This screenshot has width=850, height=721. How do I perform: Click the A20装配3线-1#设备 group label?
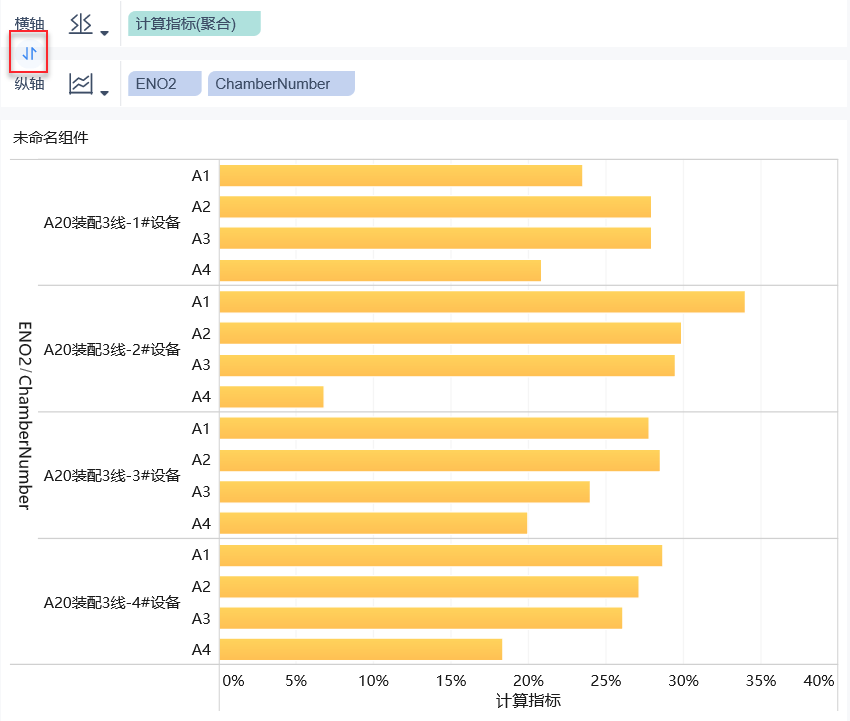point(112,223)
